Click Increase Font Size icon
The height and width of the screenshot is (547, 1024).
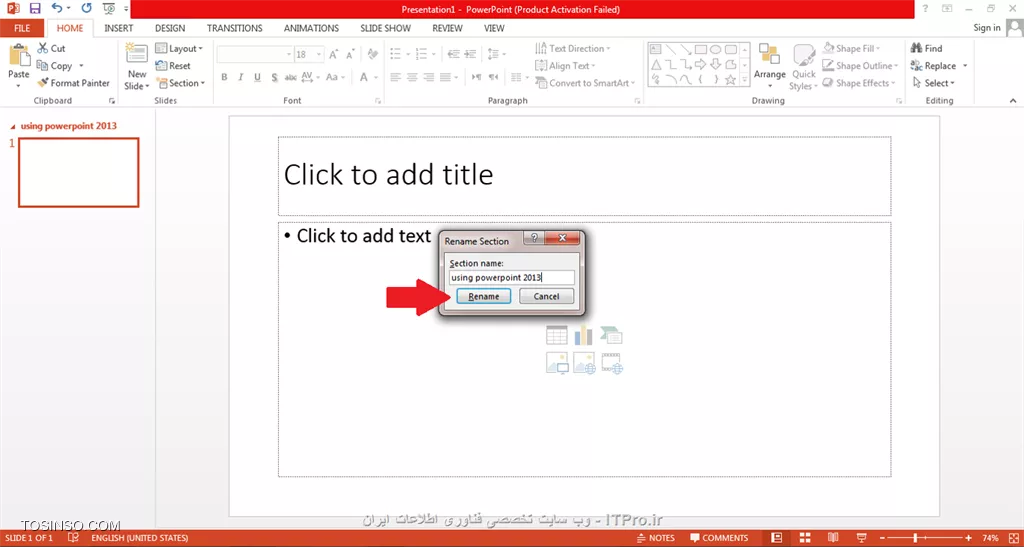pos(334,54)
